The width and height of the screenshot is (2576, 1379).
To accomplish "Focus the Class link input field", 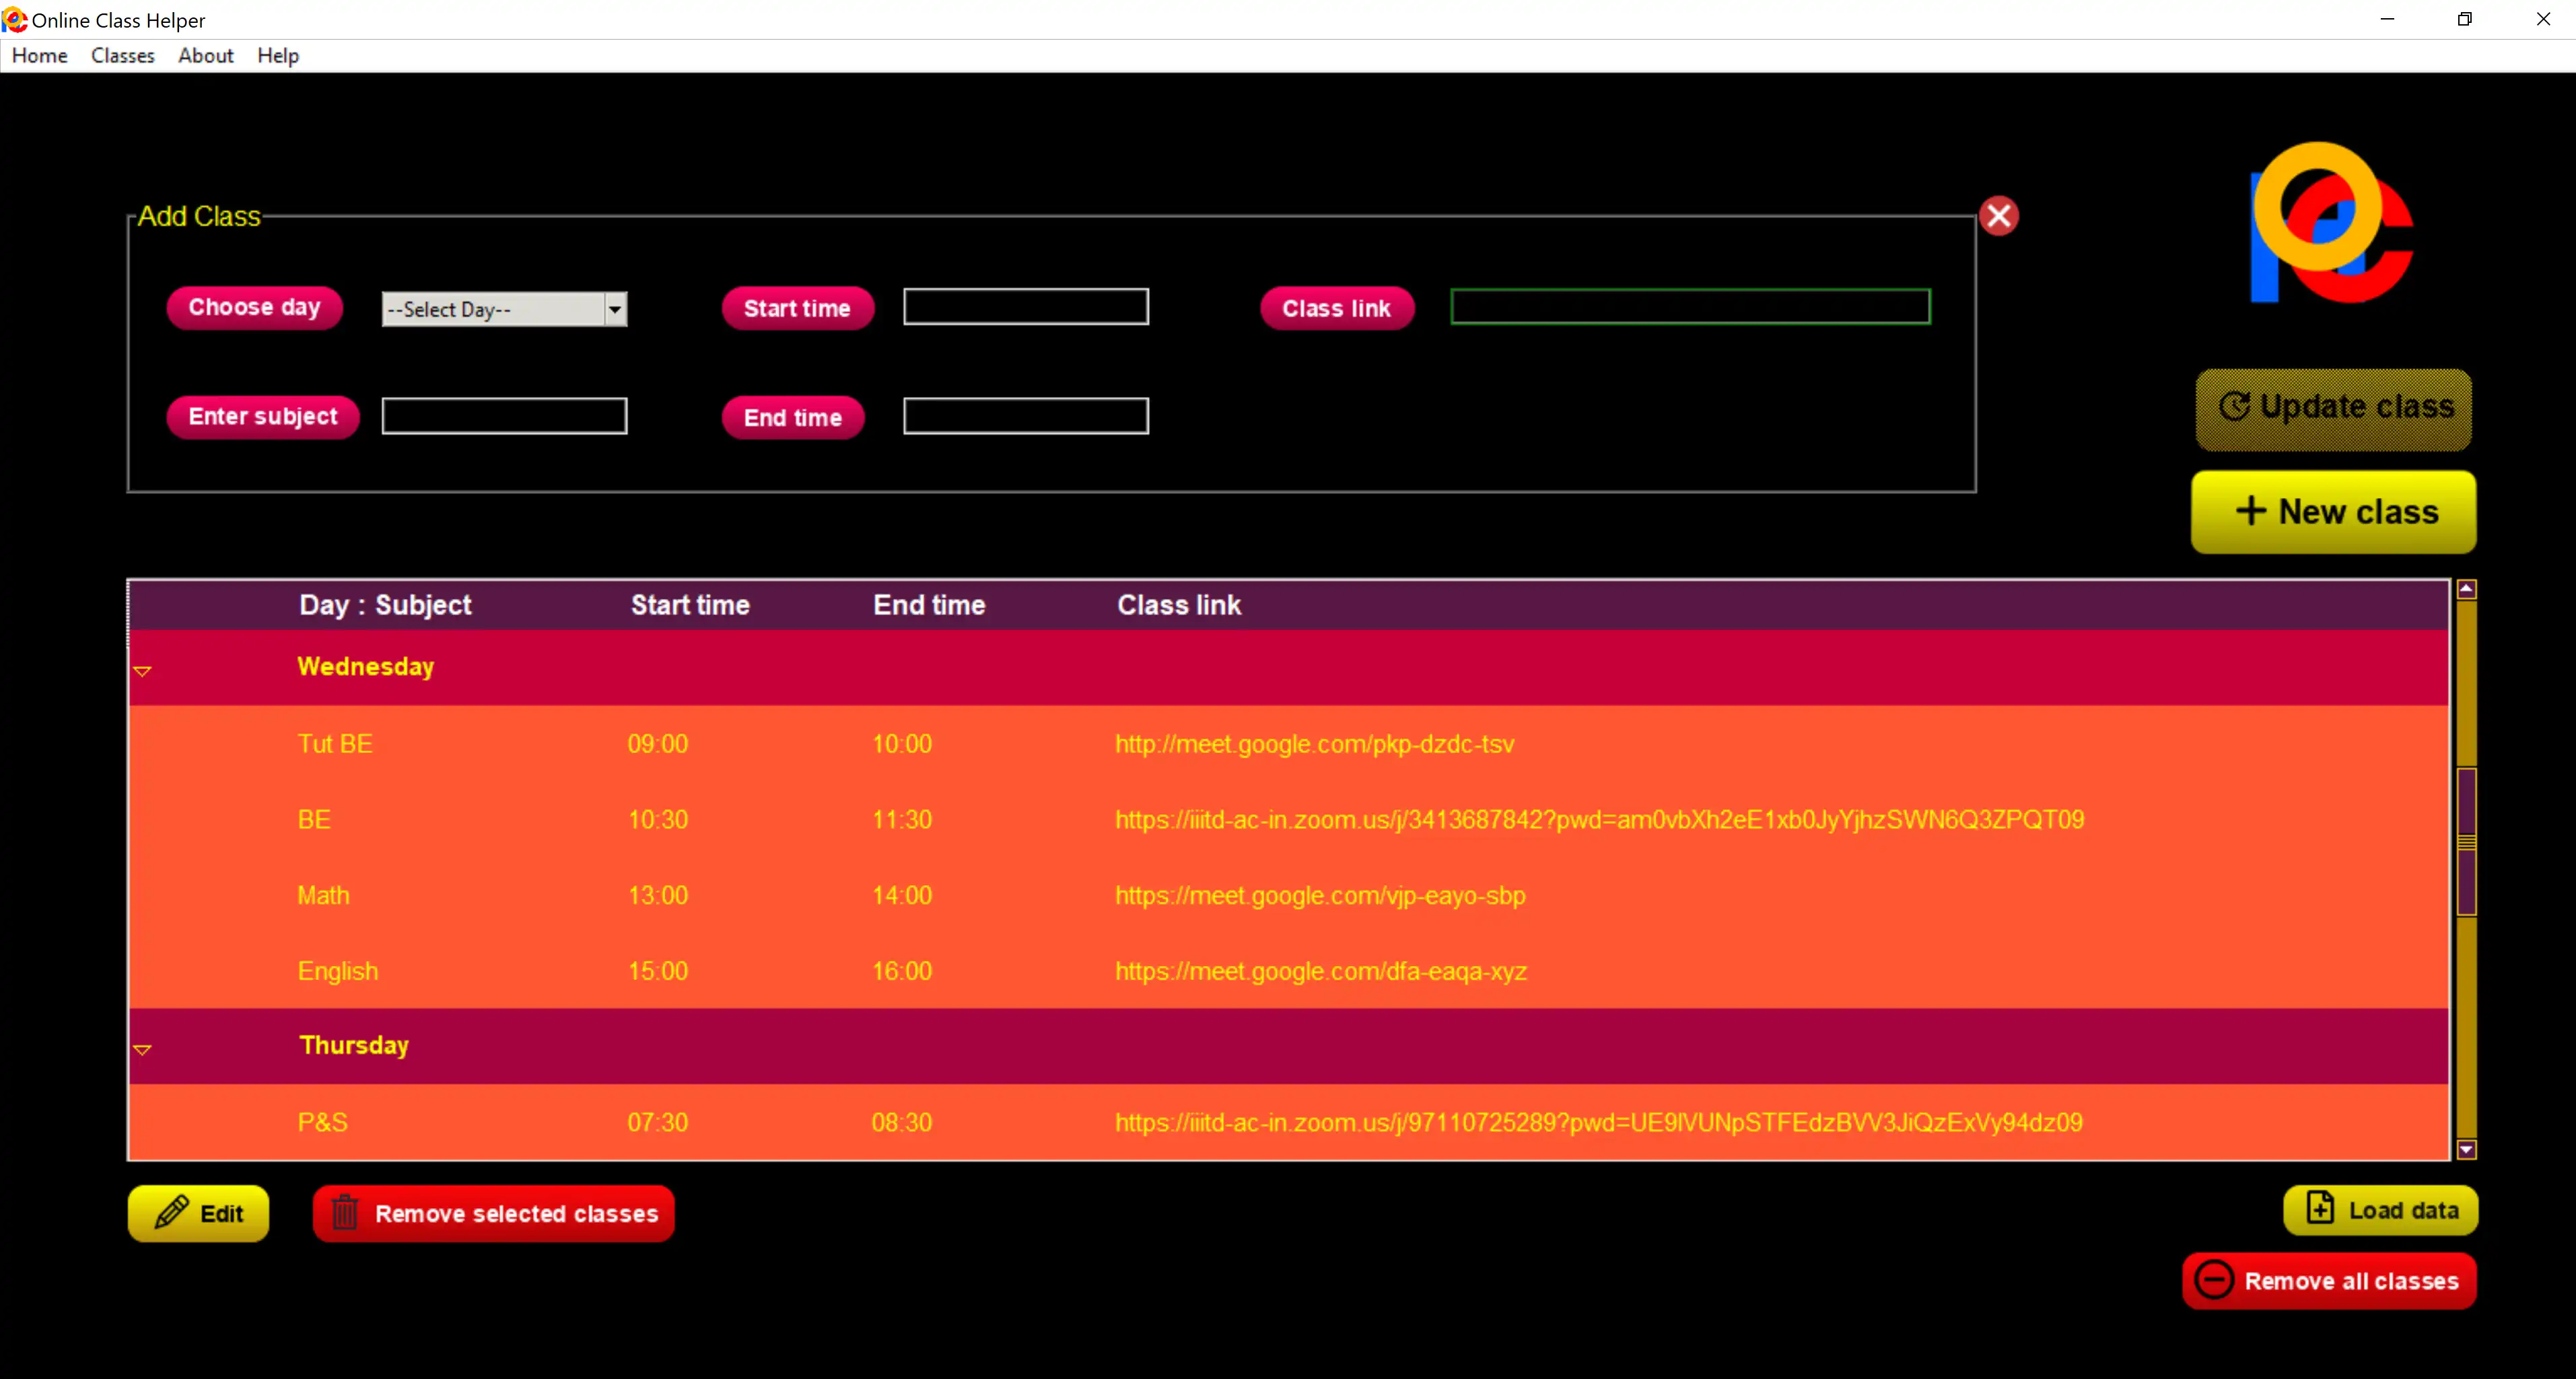I will click(x=1690, y=307).
